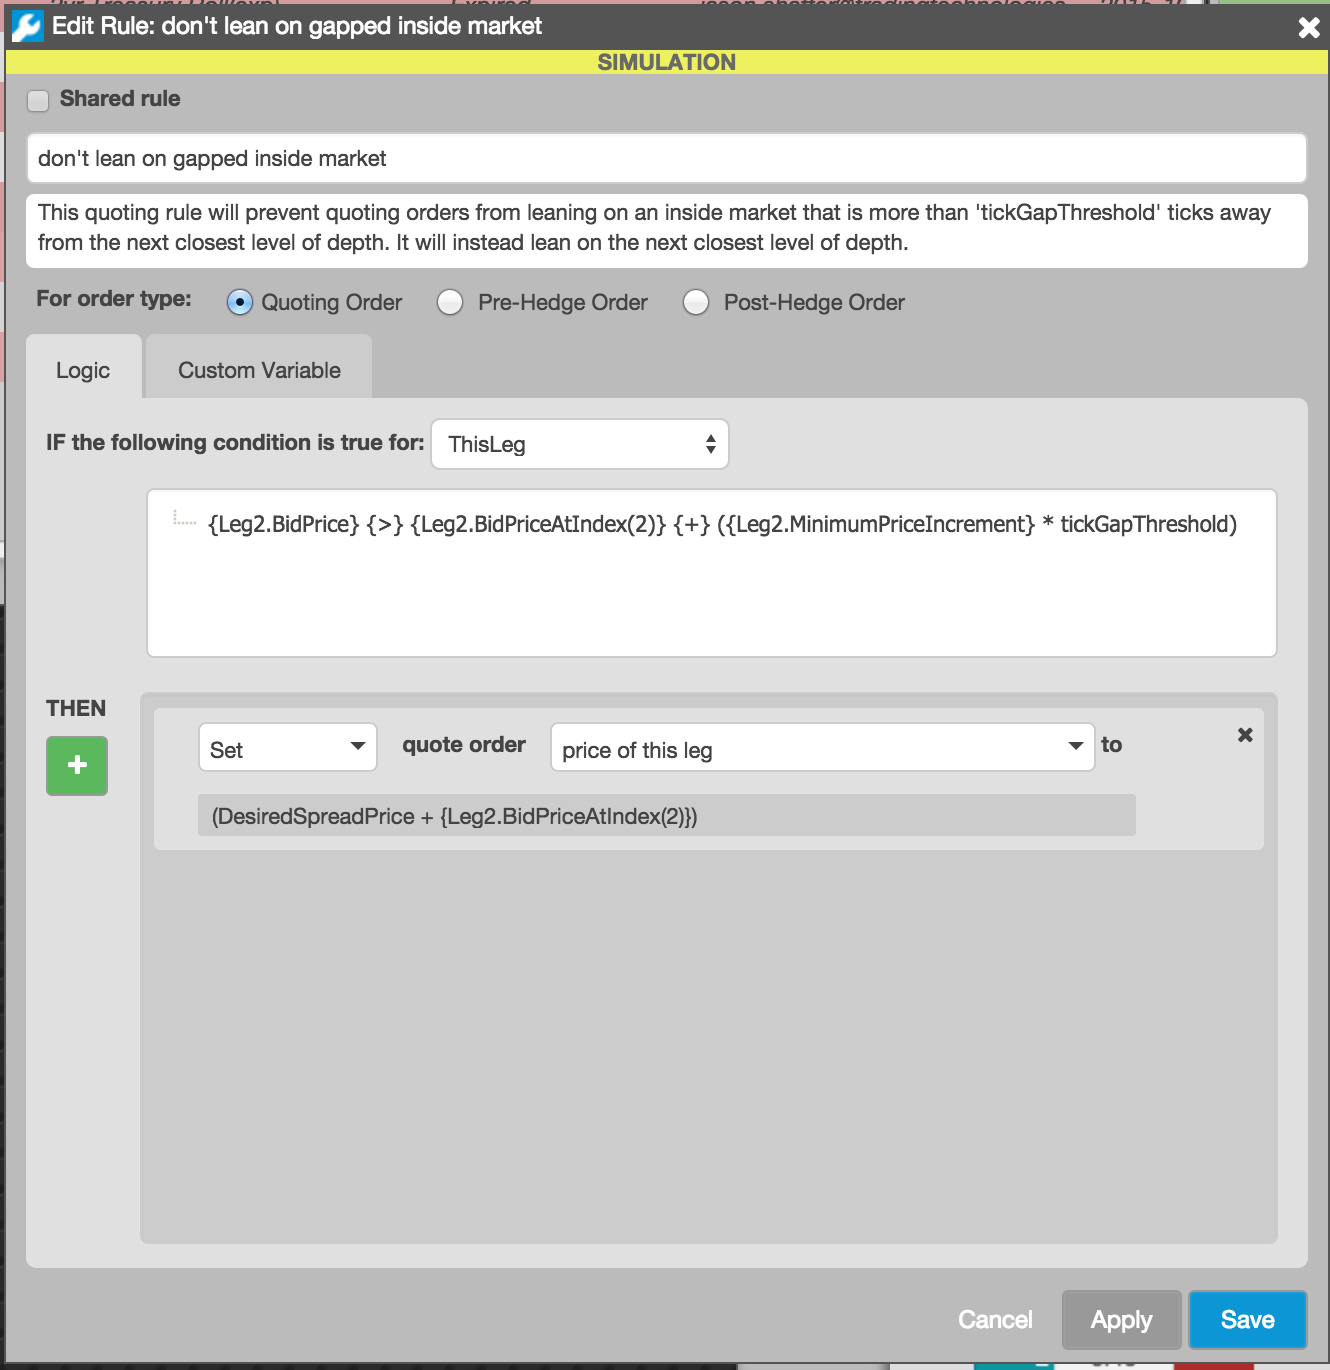Remove the Set quote order action
Image resolution: width=1330 pixels, height=1370 pixels.
click(x=1245, y=735)
